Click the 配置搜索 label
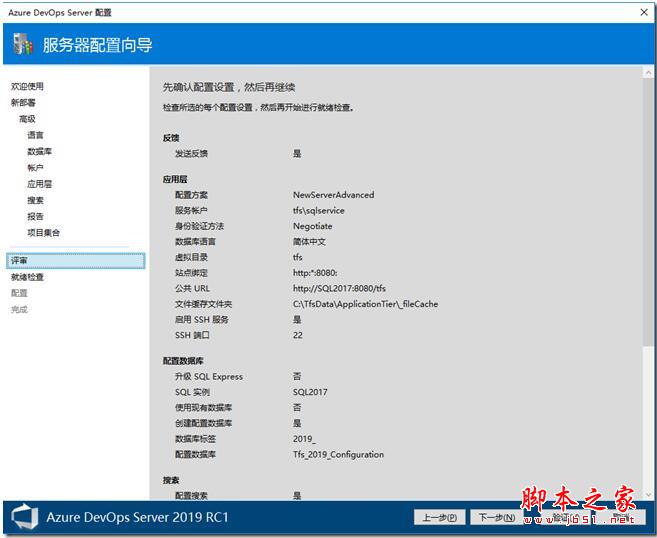Screen dimensions: 657x538 (x=191, y=496)
